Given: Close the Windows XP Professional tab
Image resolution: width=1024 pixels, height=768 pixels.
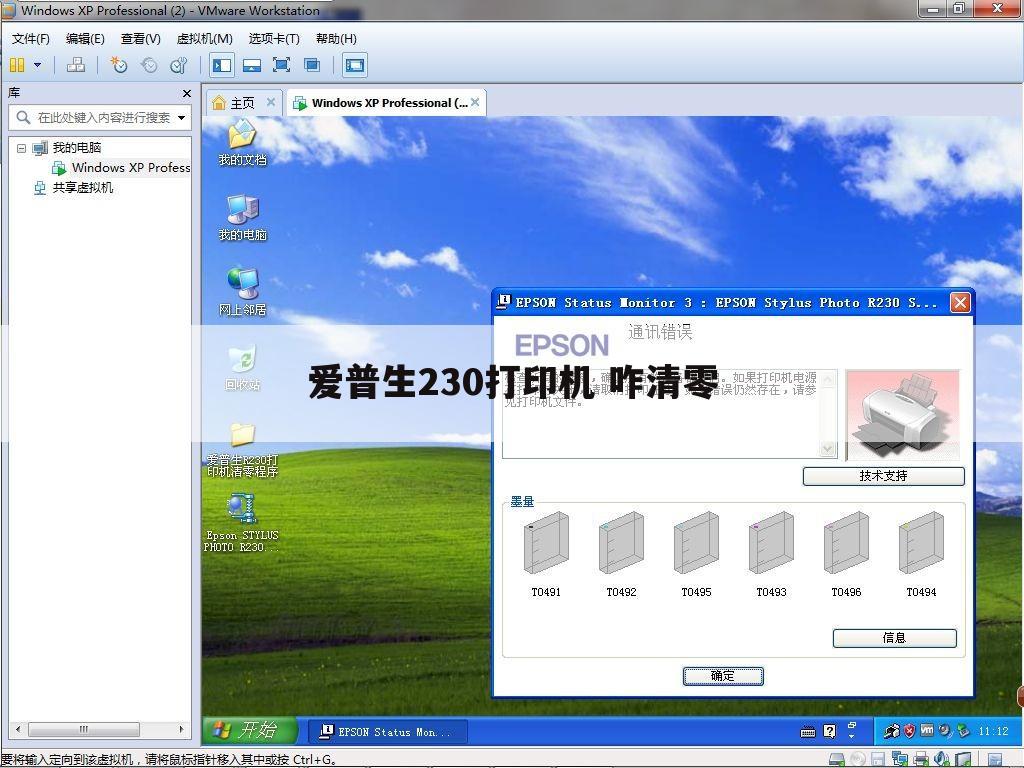Looking at the screenshot, I should point(475,103).
